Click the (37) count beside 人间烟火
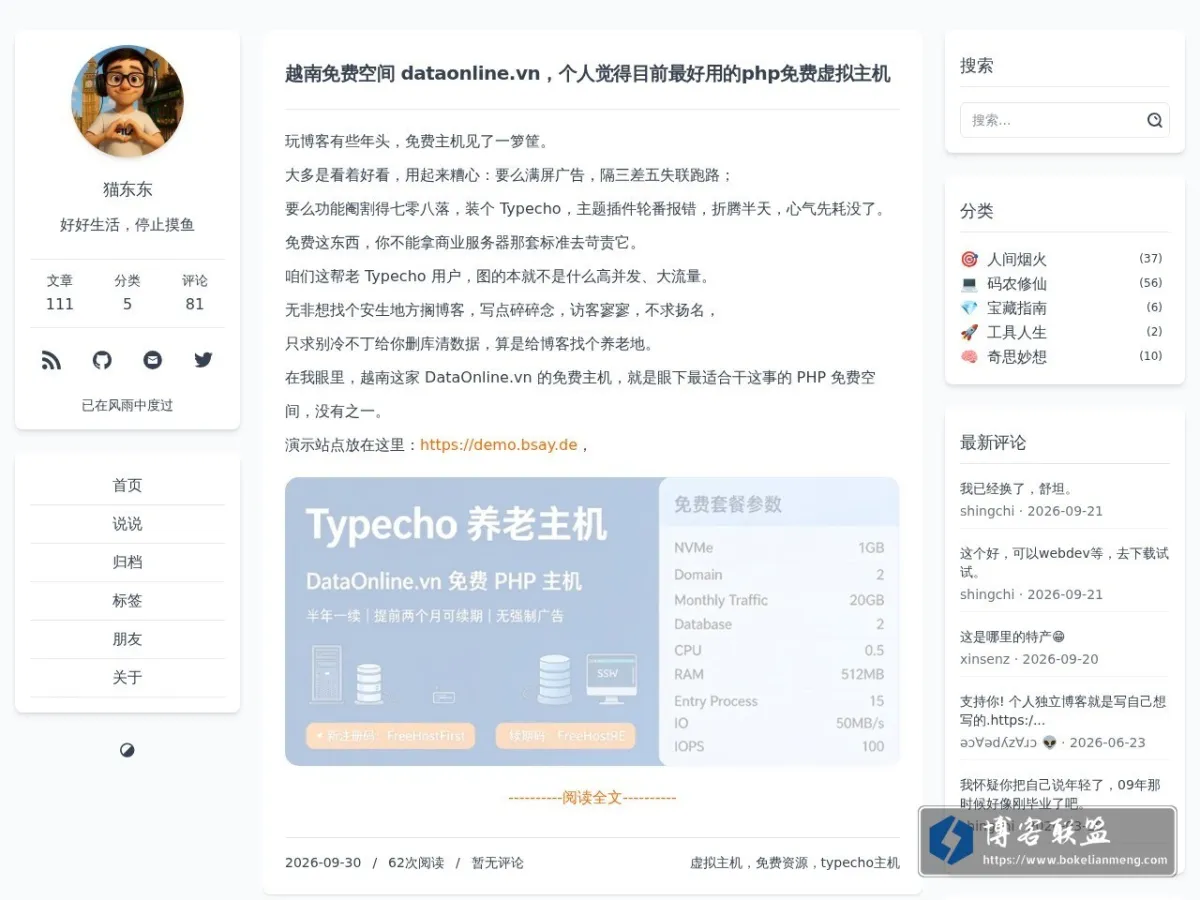 click(1151, 259)
